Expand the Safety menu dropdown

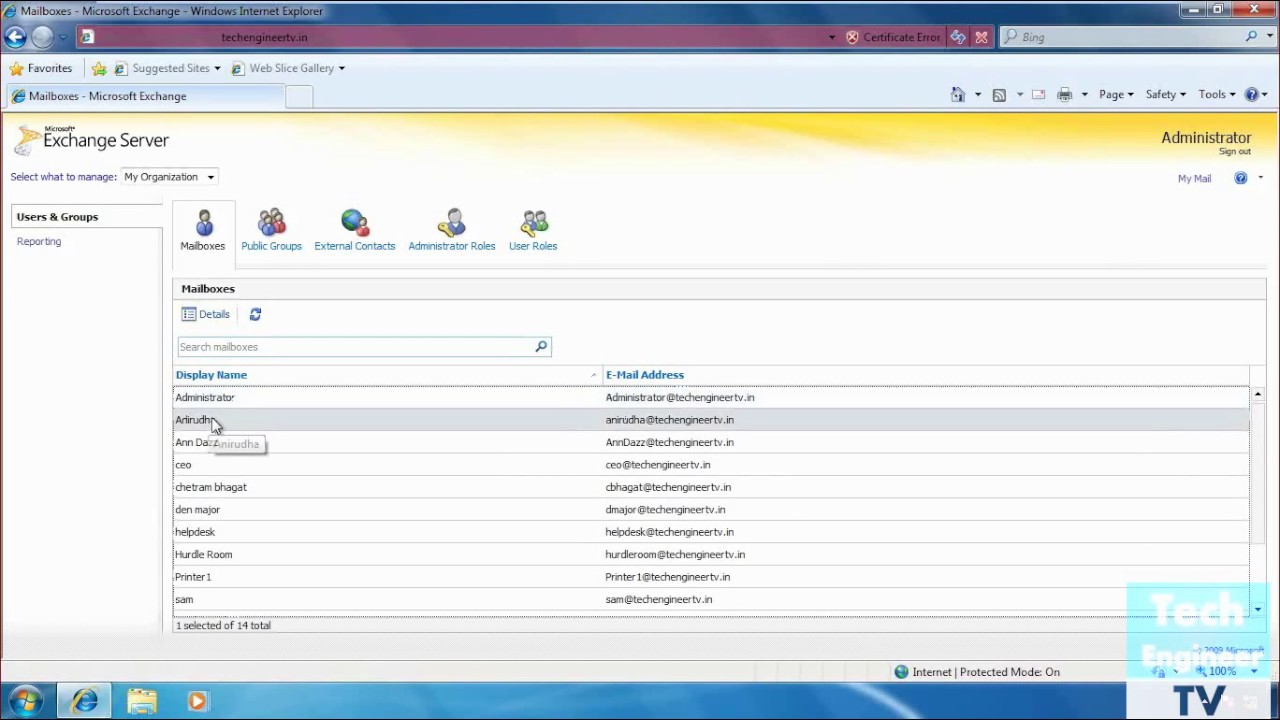1166,94
